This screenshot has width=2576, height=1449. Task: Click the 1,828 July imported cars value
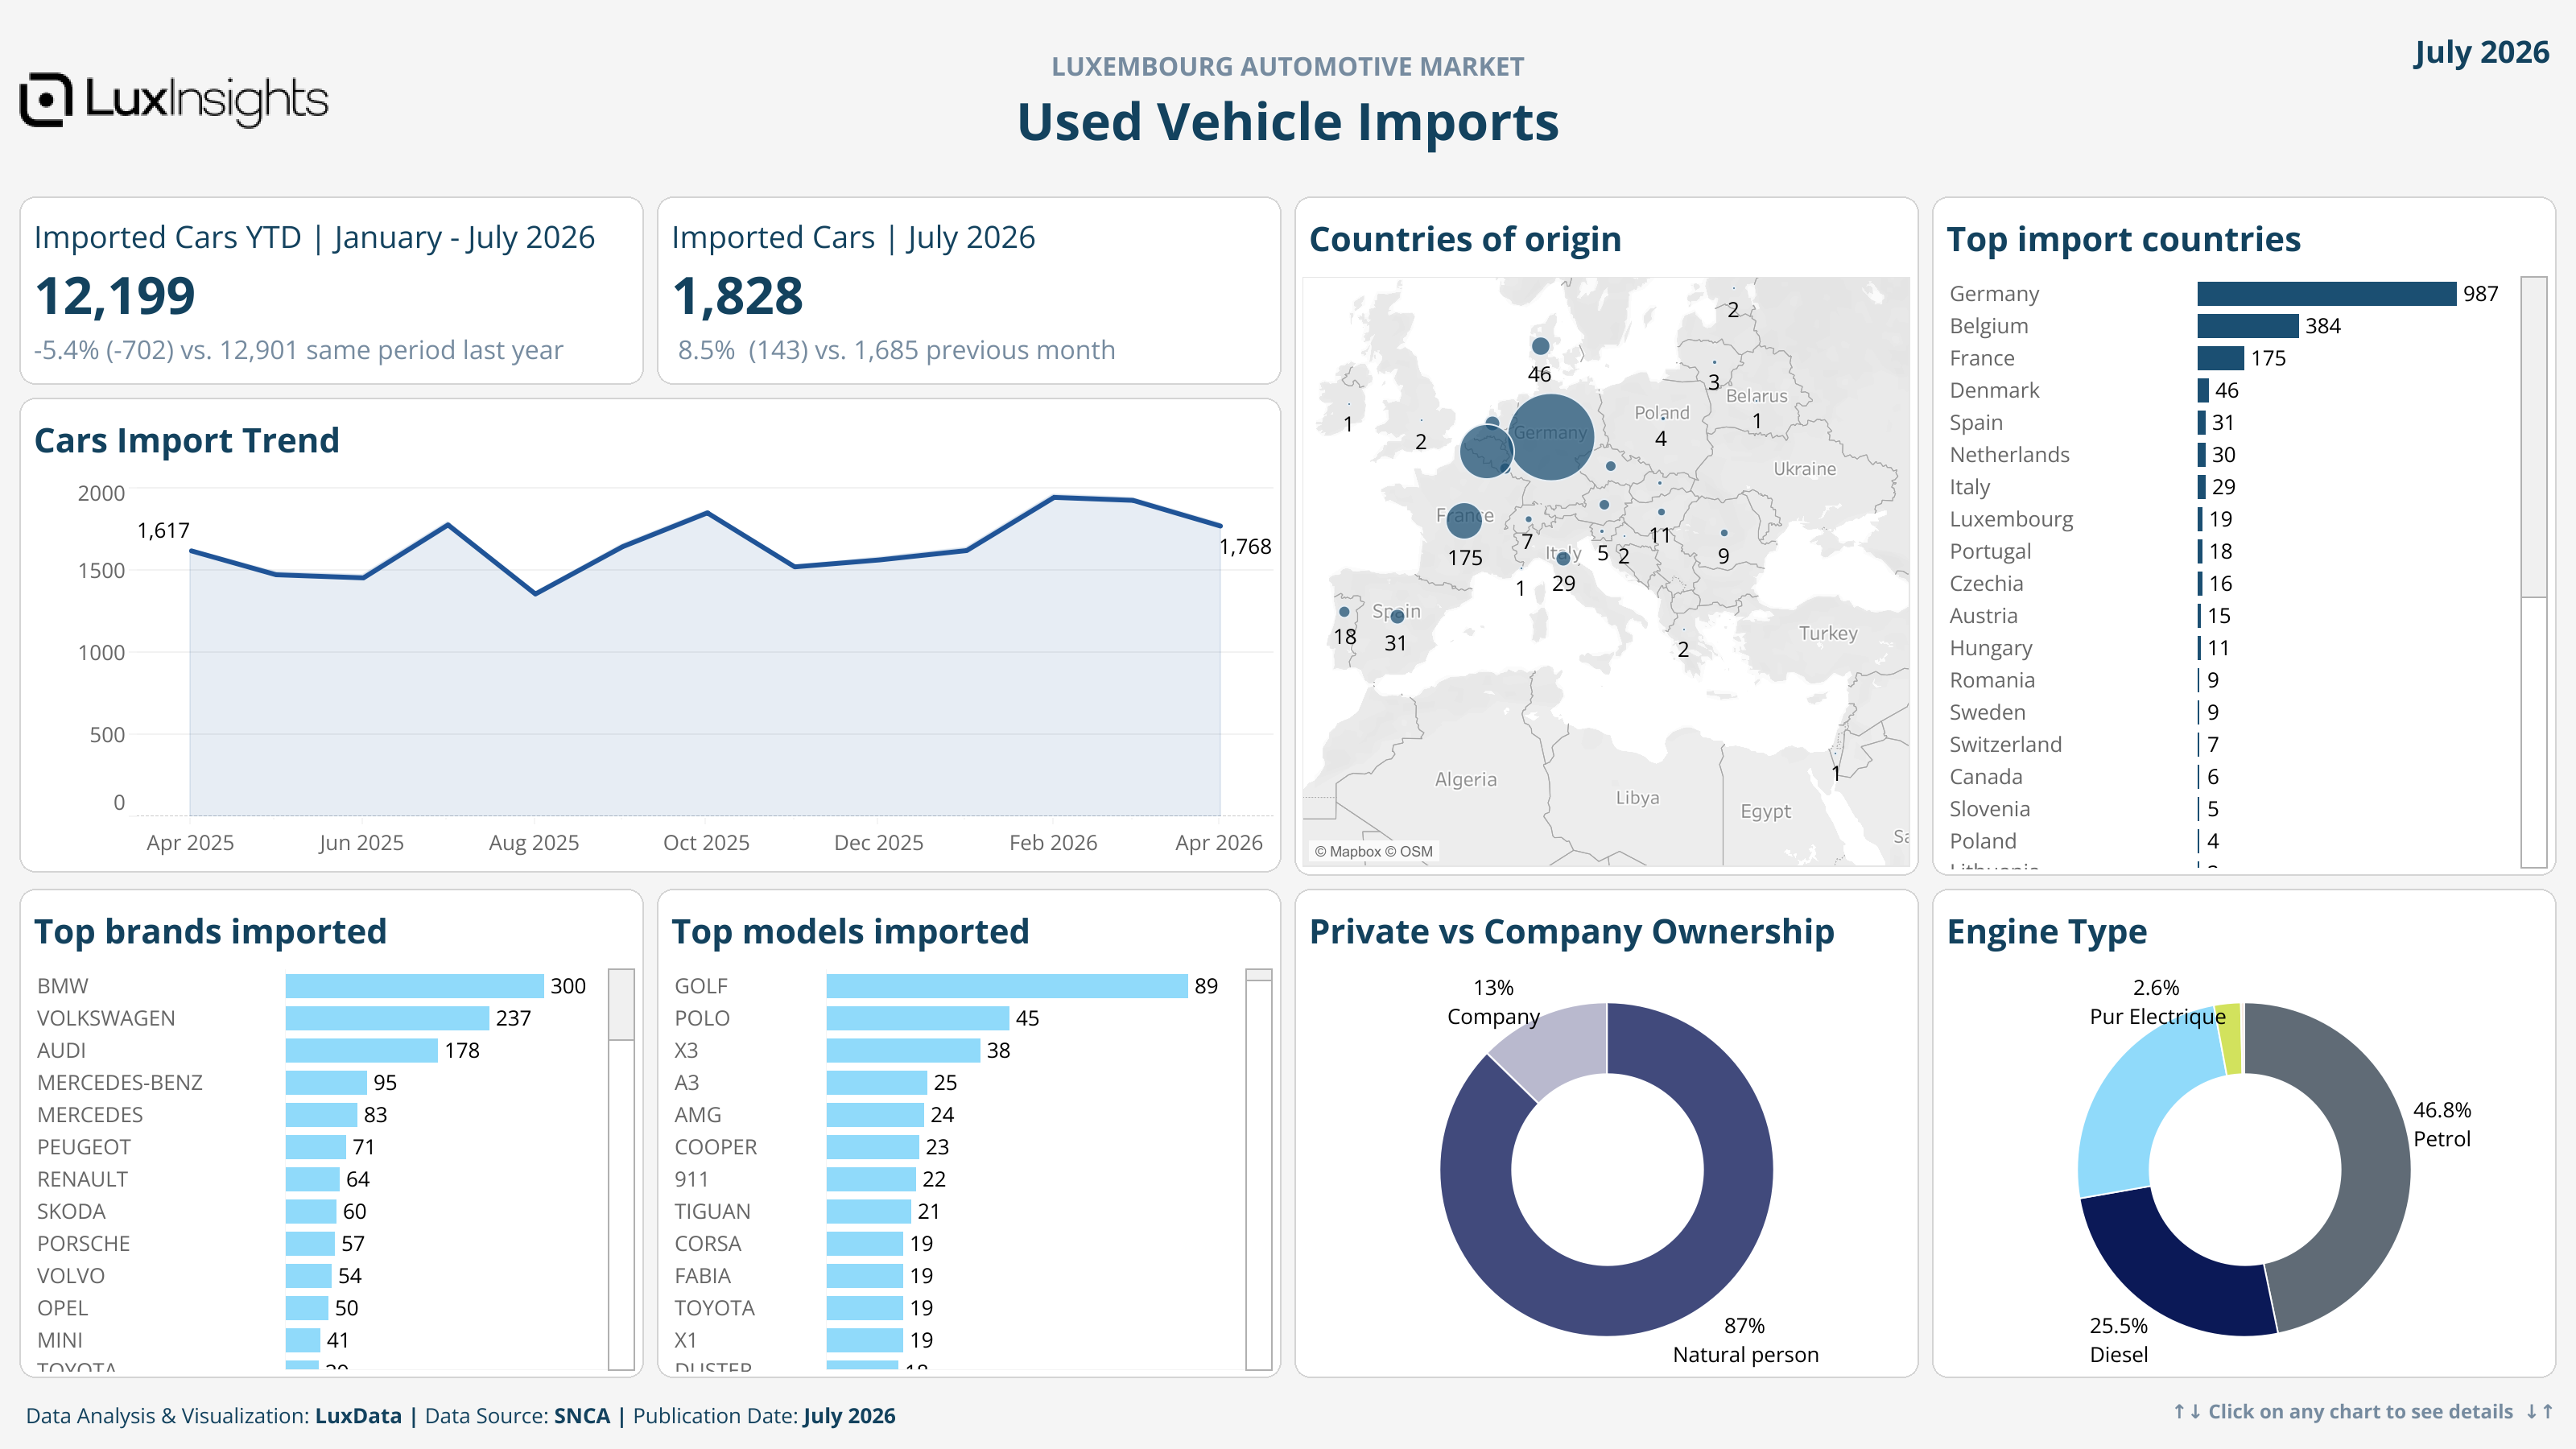[738, 296]
